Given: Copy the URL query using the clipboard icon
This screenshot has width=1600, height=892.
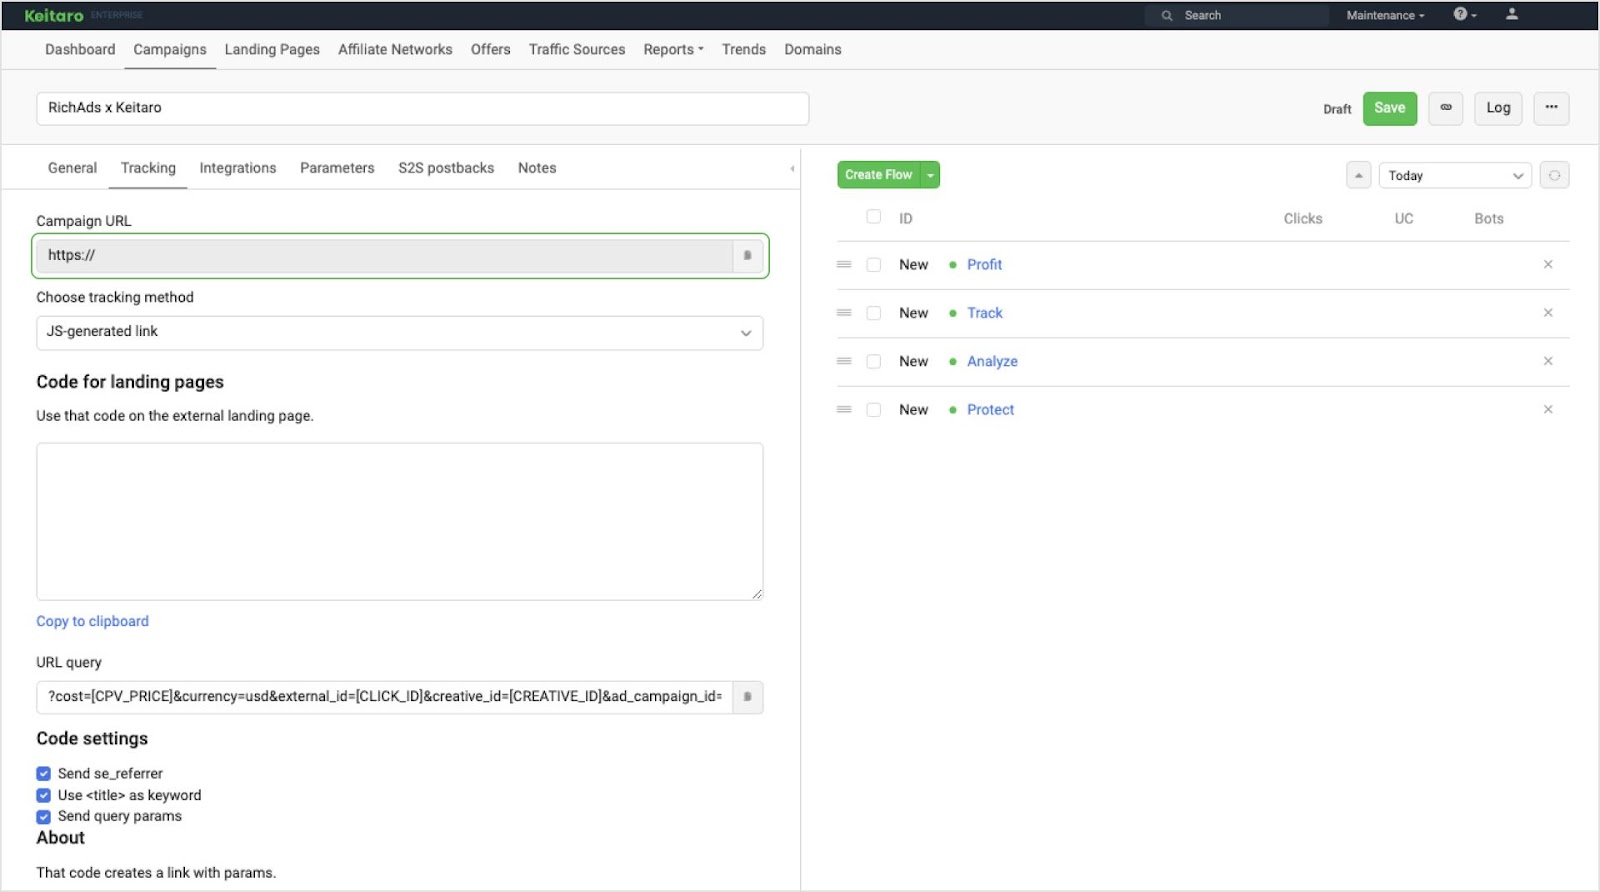Looking at the screenshot, I should [747, 697].
